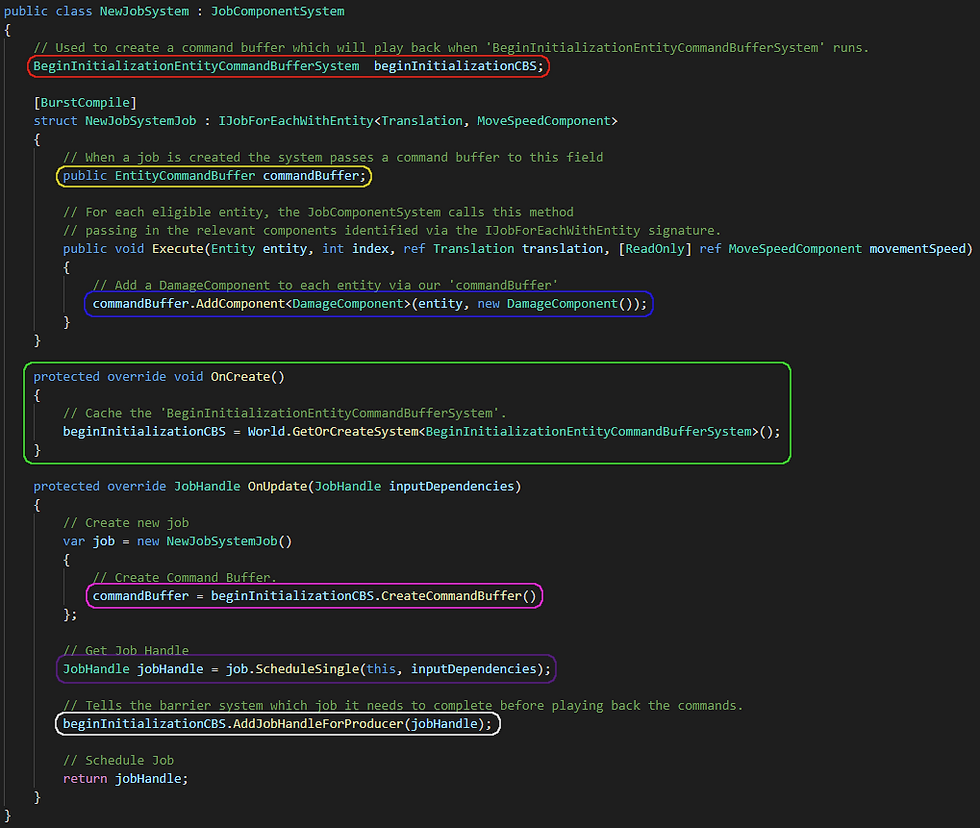The image size is (980, 828).
Task: Click "CreateCommandBuffer()" method call
Action: (459, 596)
